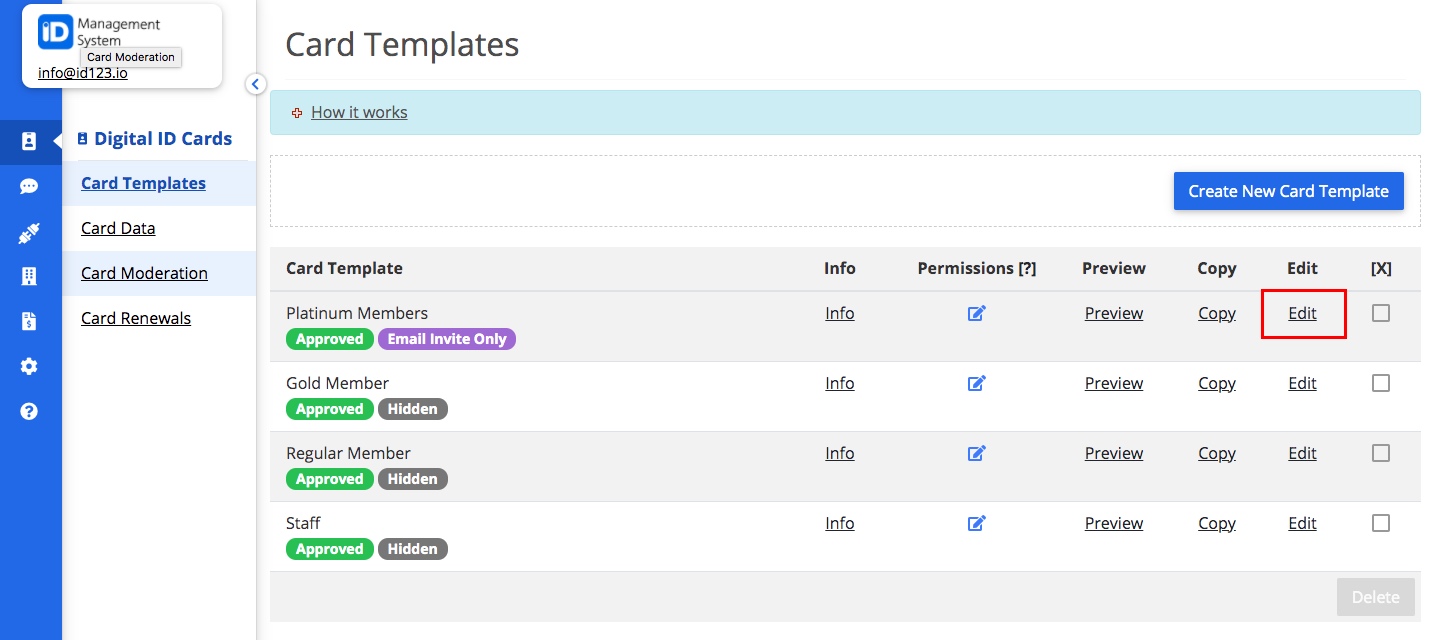Click the help question mark icon
Viewport: 1431px width, 640px height.
31,411
